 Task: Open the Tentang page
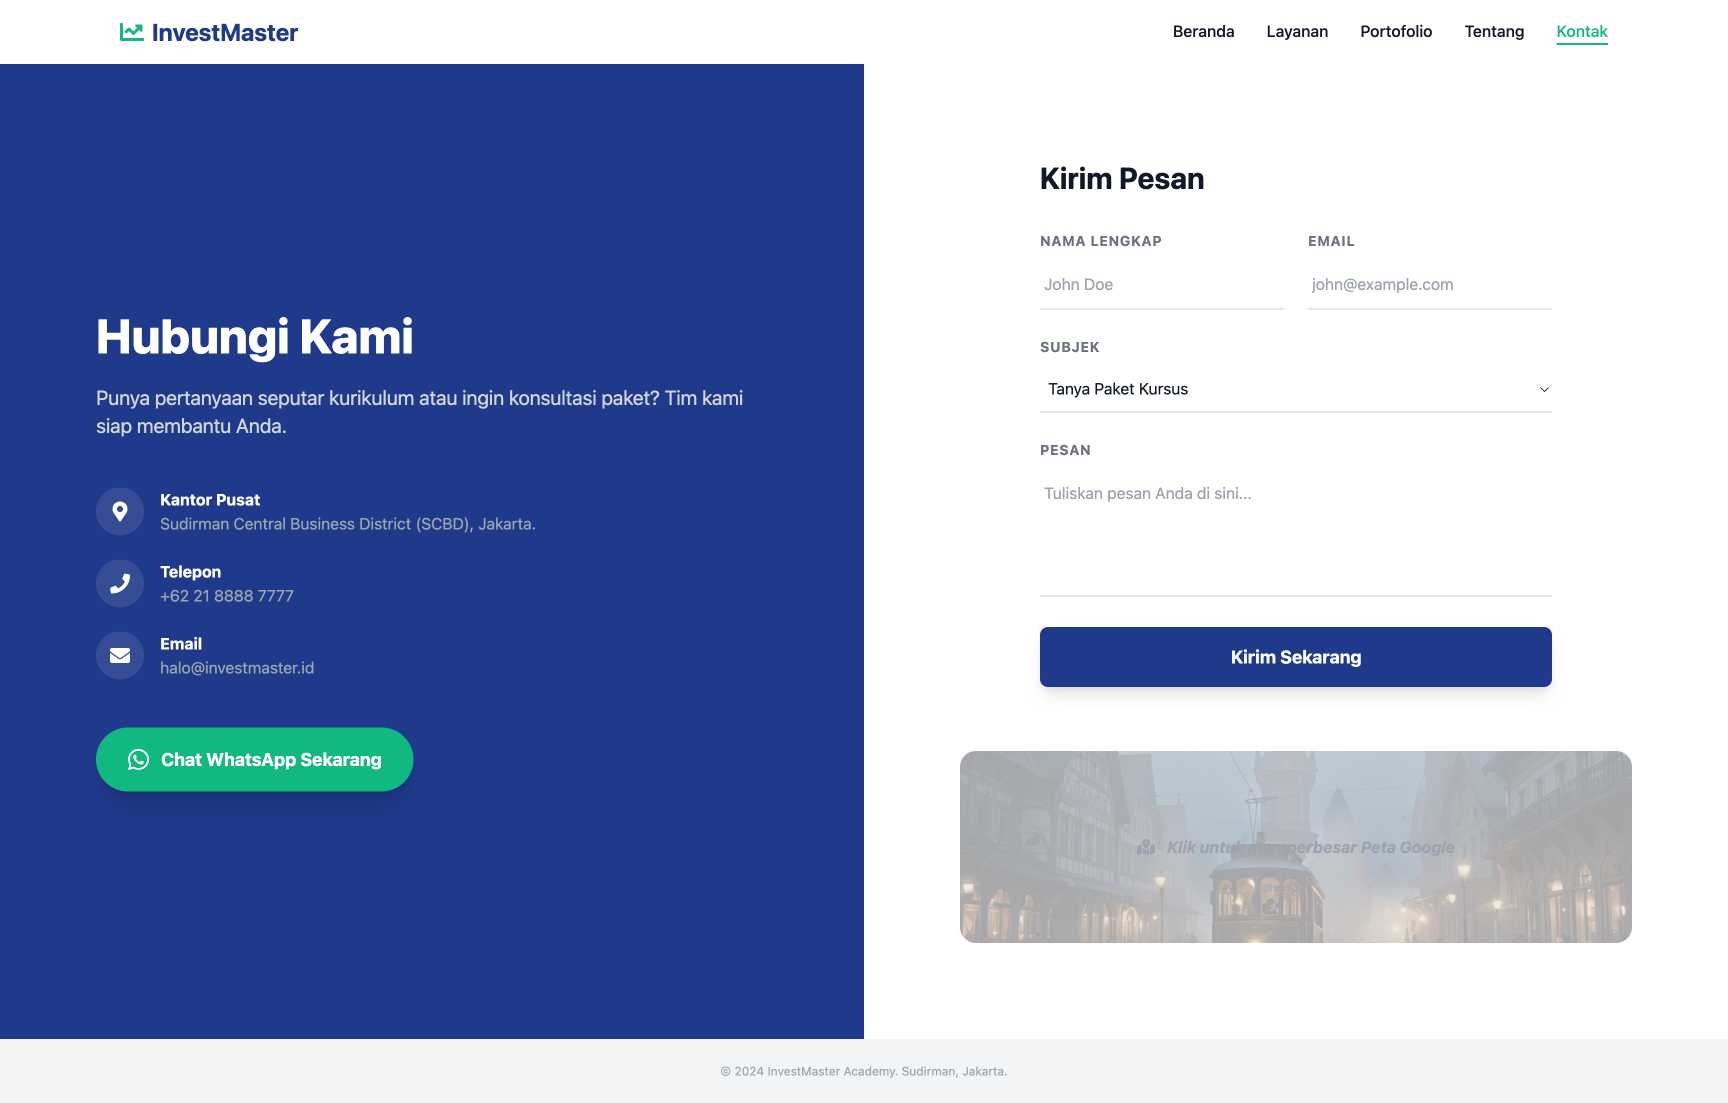pyautogui.click(x=1494, y=31)
